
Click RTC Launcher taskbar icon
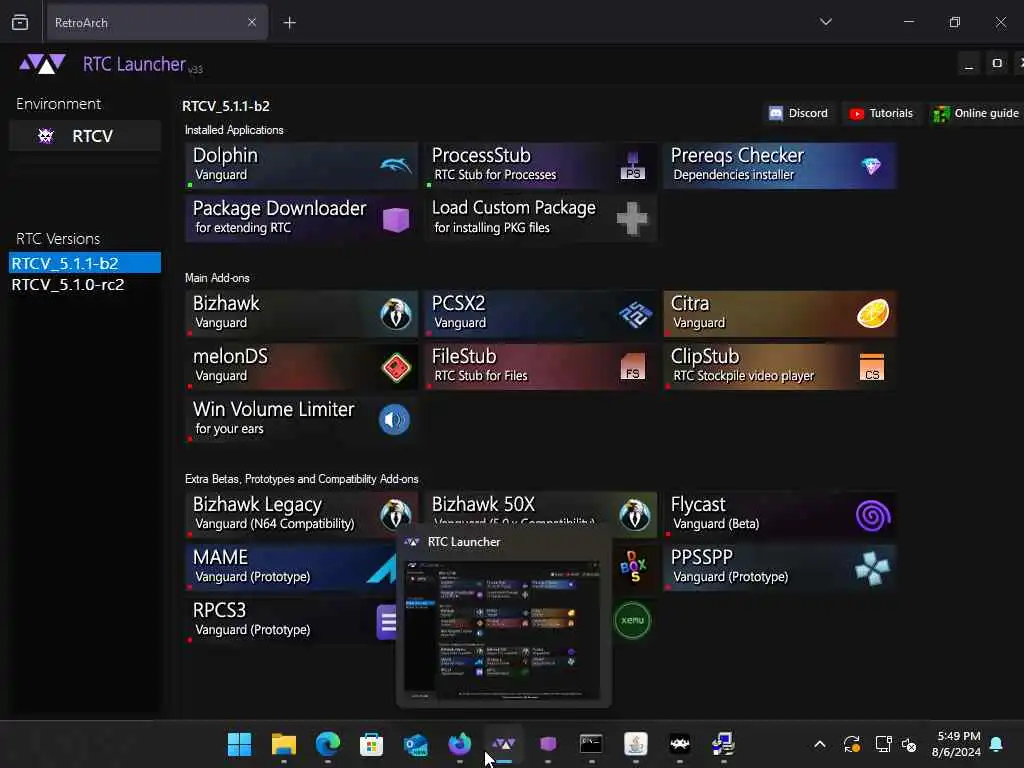504,744
